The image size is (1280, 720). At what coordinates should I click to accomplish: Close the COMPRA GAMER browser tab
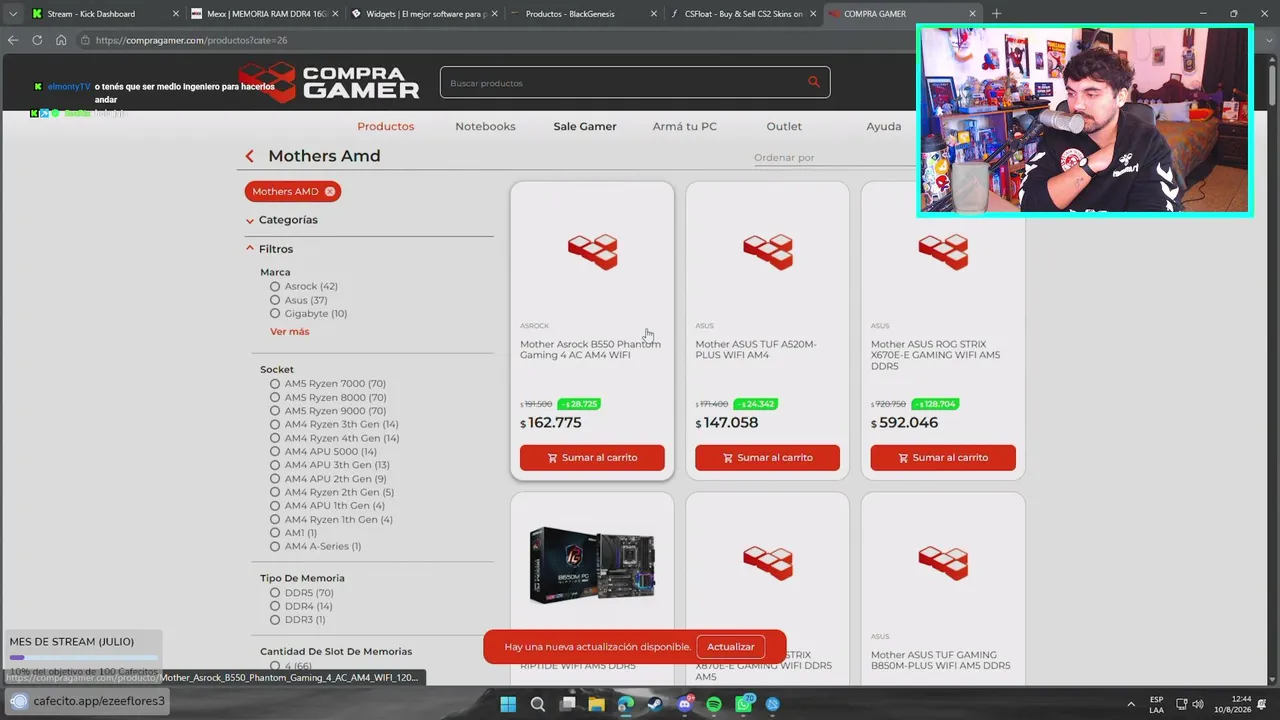click(x=973, y=14)
